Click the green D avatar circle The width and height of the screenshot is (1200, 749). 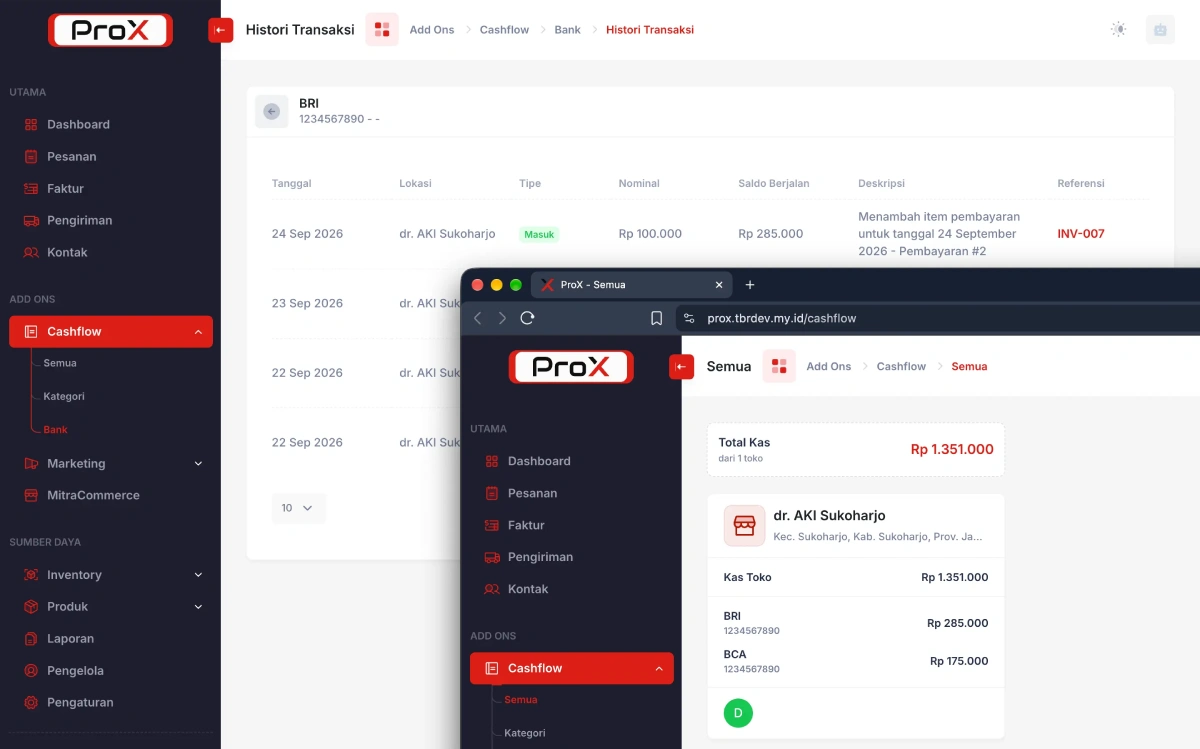tap(738, 713)
